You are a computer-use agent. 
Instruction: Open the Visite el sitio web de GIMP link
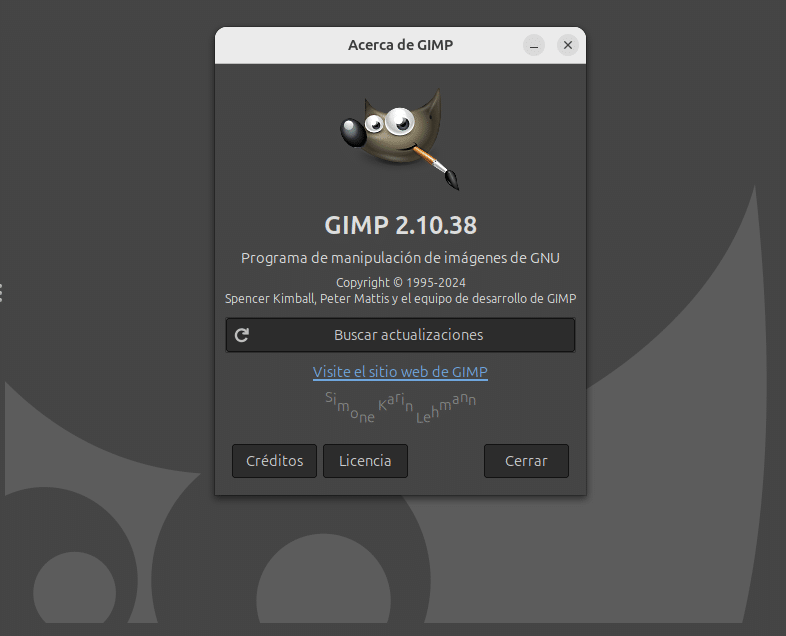click(400, 372)
